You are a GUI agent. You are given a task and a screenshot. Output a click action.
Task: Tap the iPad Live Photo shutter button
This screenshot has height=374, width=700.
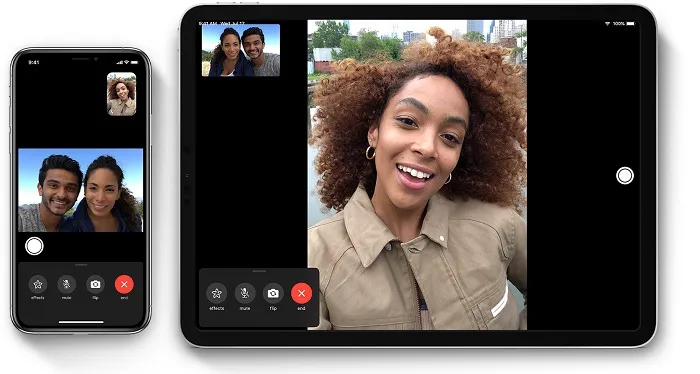625,176
